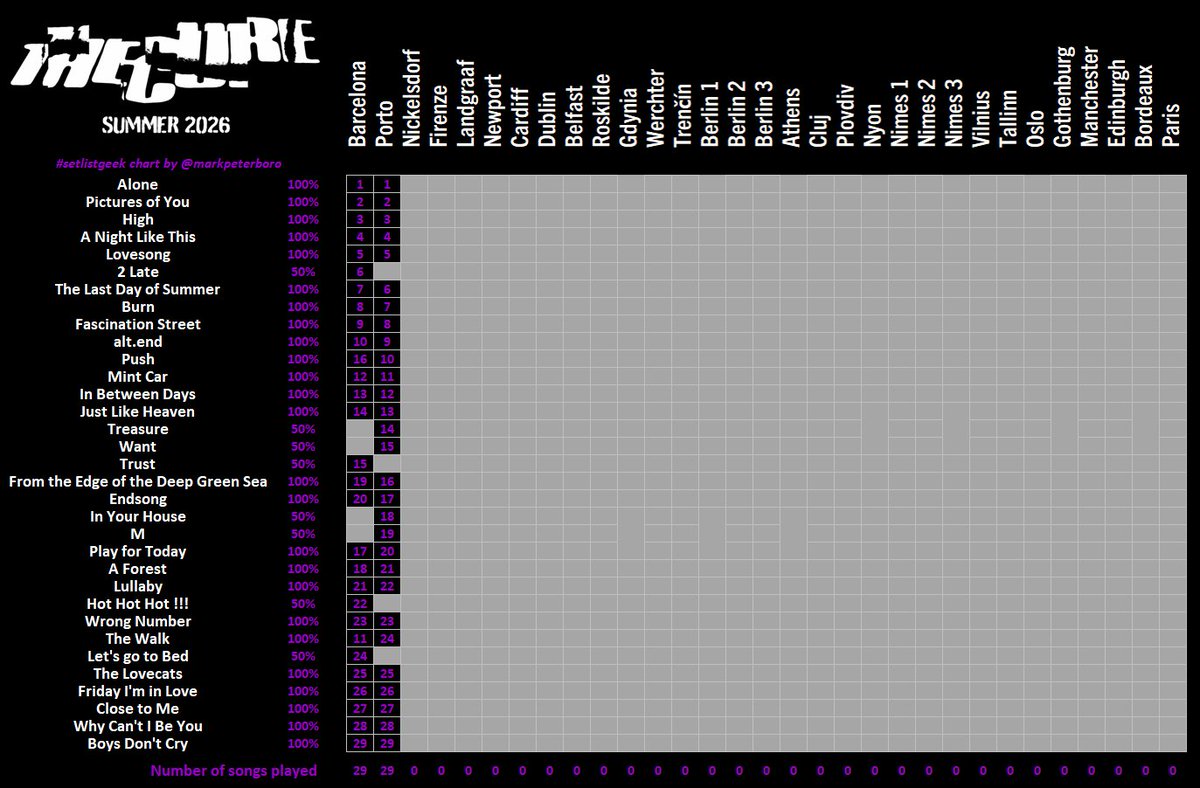1200x788 pixels.
Task: Click the Nickelsdorf column header
Action: (413, 99)
